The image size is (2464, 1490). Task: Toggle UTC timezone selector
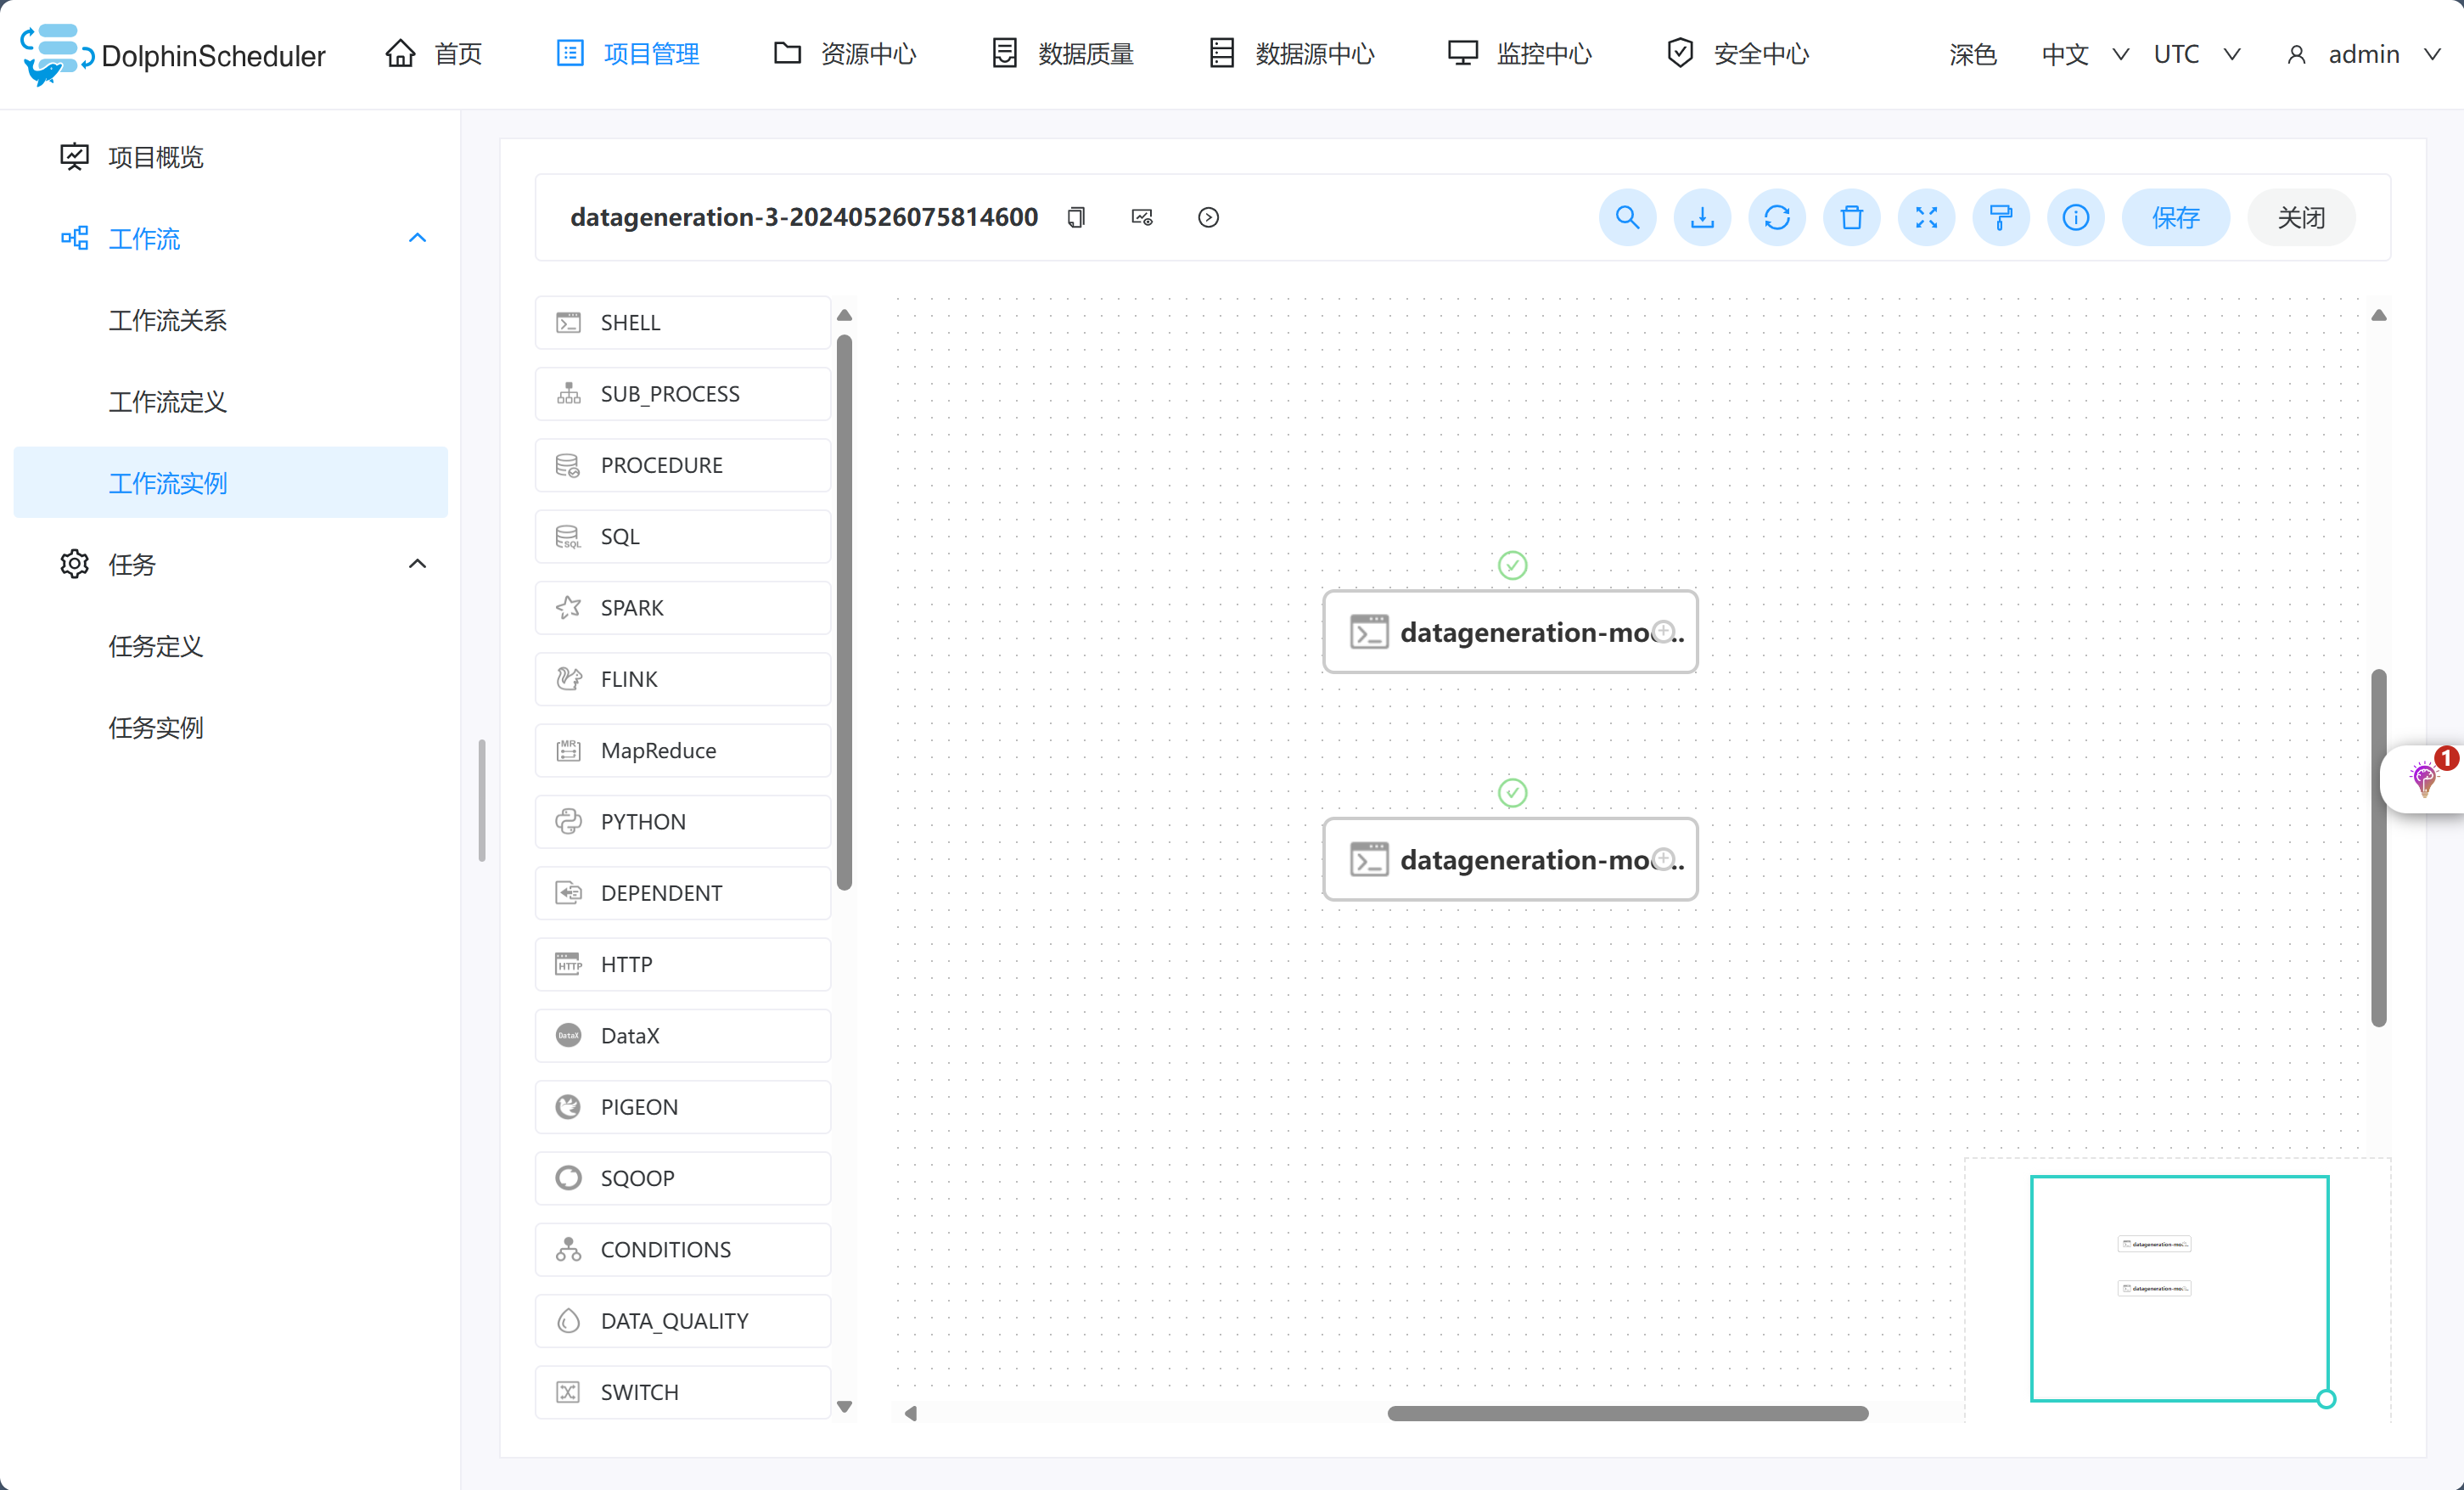tap(2195, 53)
